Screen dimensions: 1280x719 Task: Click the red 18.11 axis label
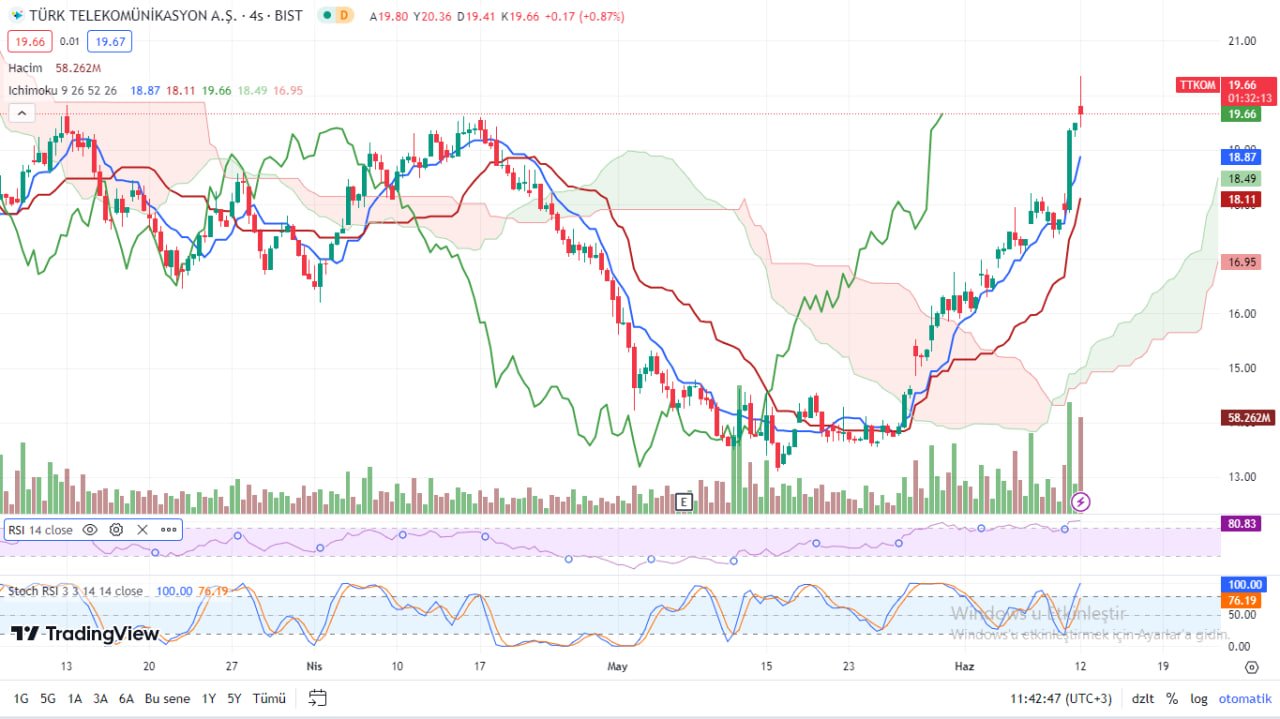pyautogui.click(x=1242, y=199)
